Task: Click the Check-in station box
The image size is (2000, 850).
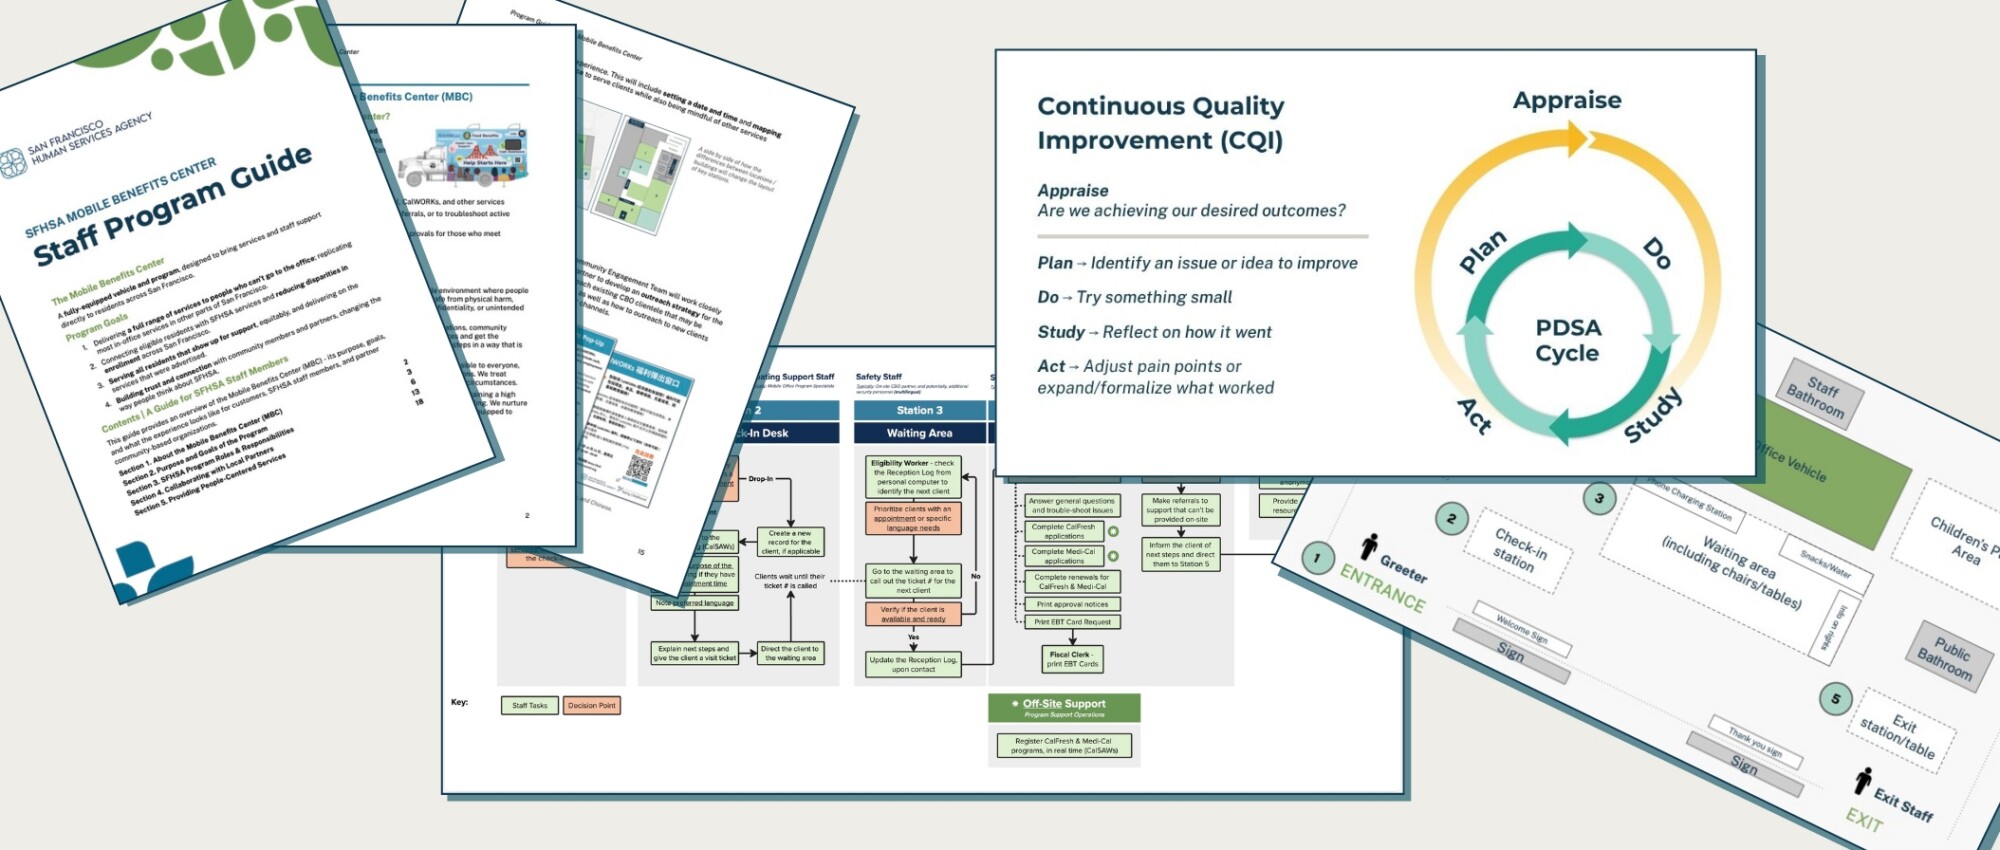Action: click(1518, 550)
